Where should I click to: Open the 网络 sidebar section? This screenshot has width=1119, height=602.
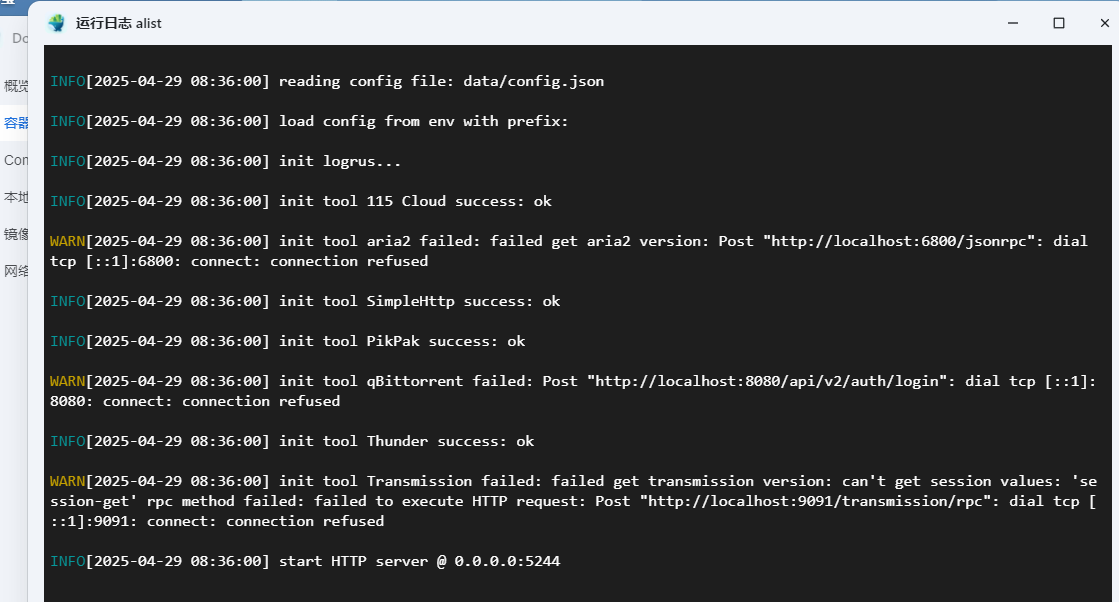coord(16,271)
